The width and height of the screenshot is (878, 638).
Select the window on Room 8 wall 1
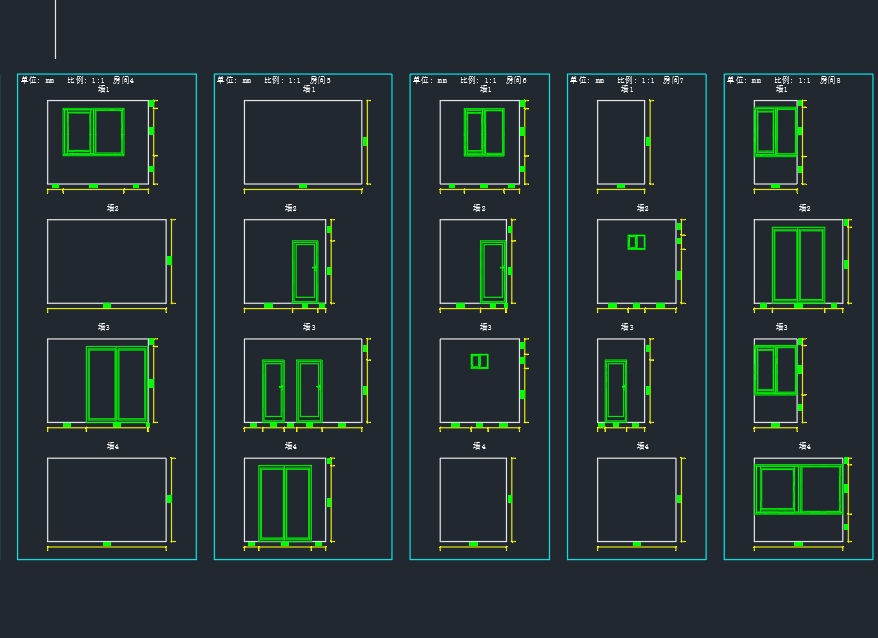point(776,132)
